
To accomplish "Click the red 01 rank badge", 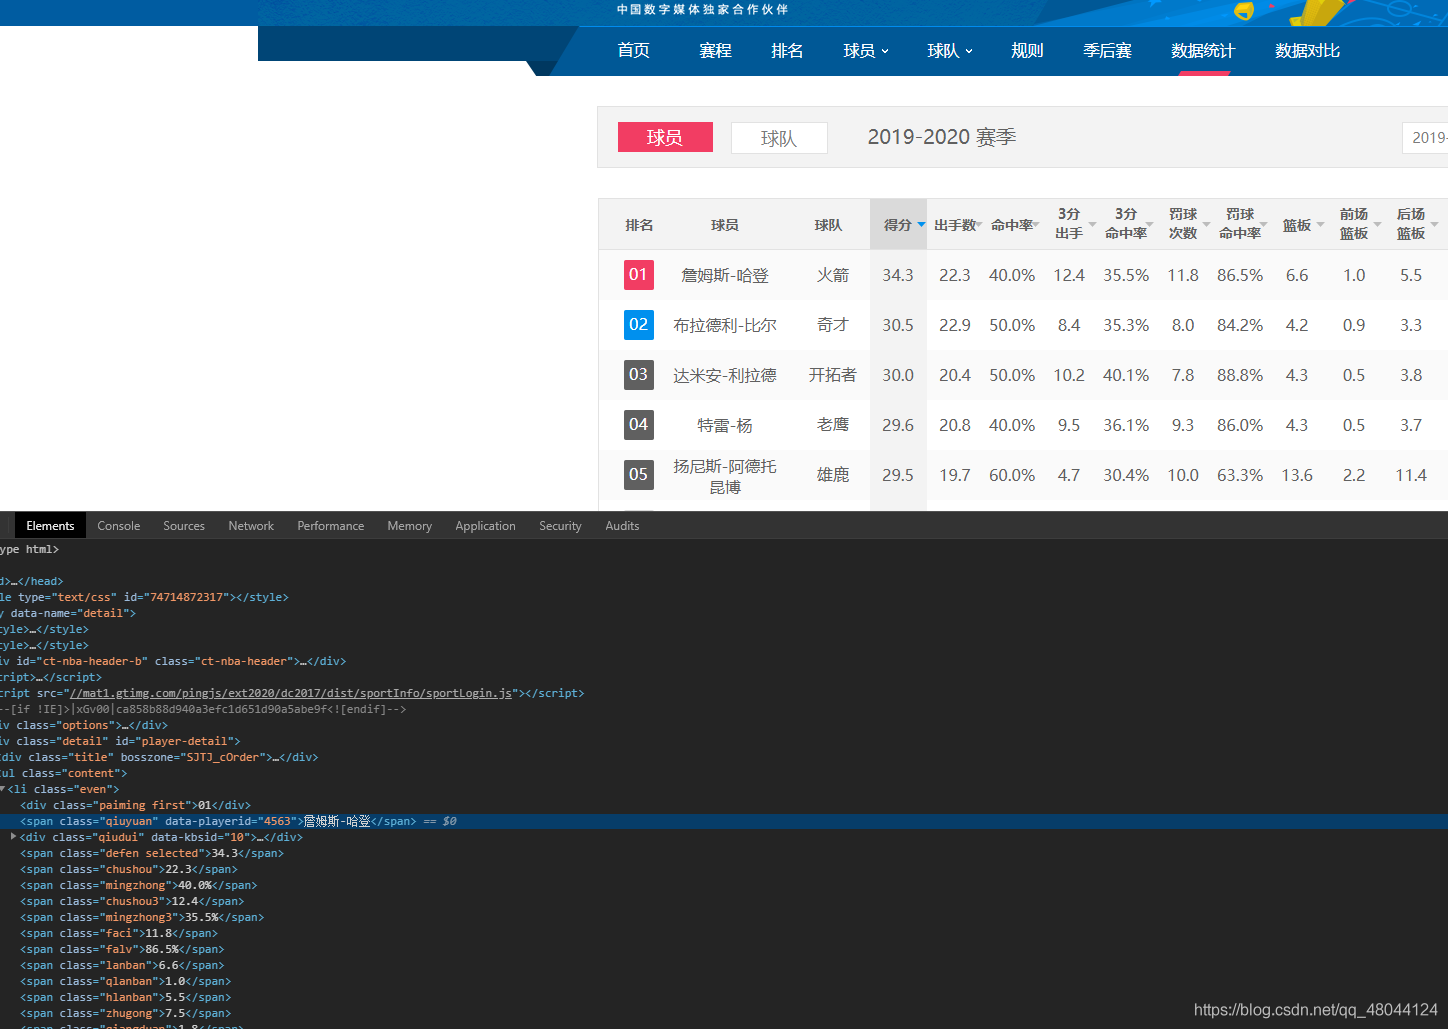I will click(639, 275).
